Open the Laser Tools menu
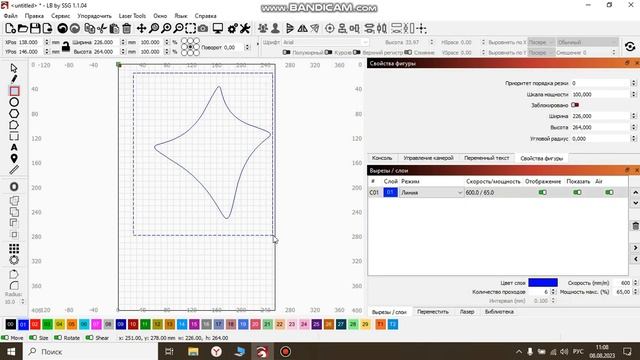The width and height of the screenshot is (640, 360). tap(132, 16)
